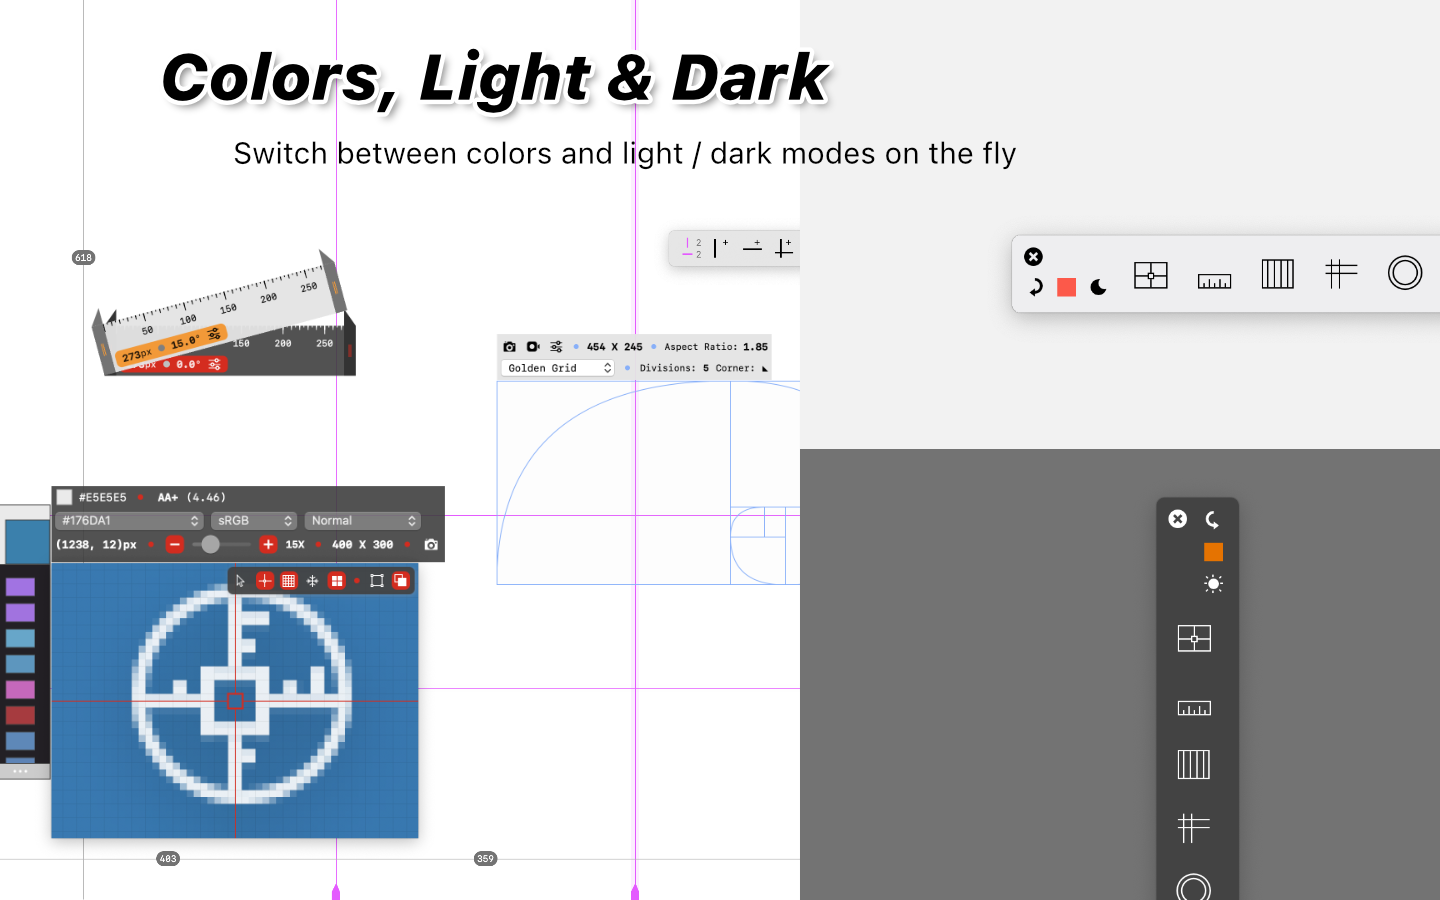This screenshot has width=1440, height=900.
Task: Click the 403 guide distance badge
Action: 168,859
